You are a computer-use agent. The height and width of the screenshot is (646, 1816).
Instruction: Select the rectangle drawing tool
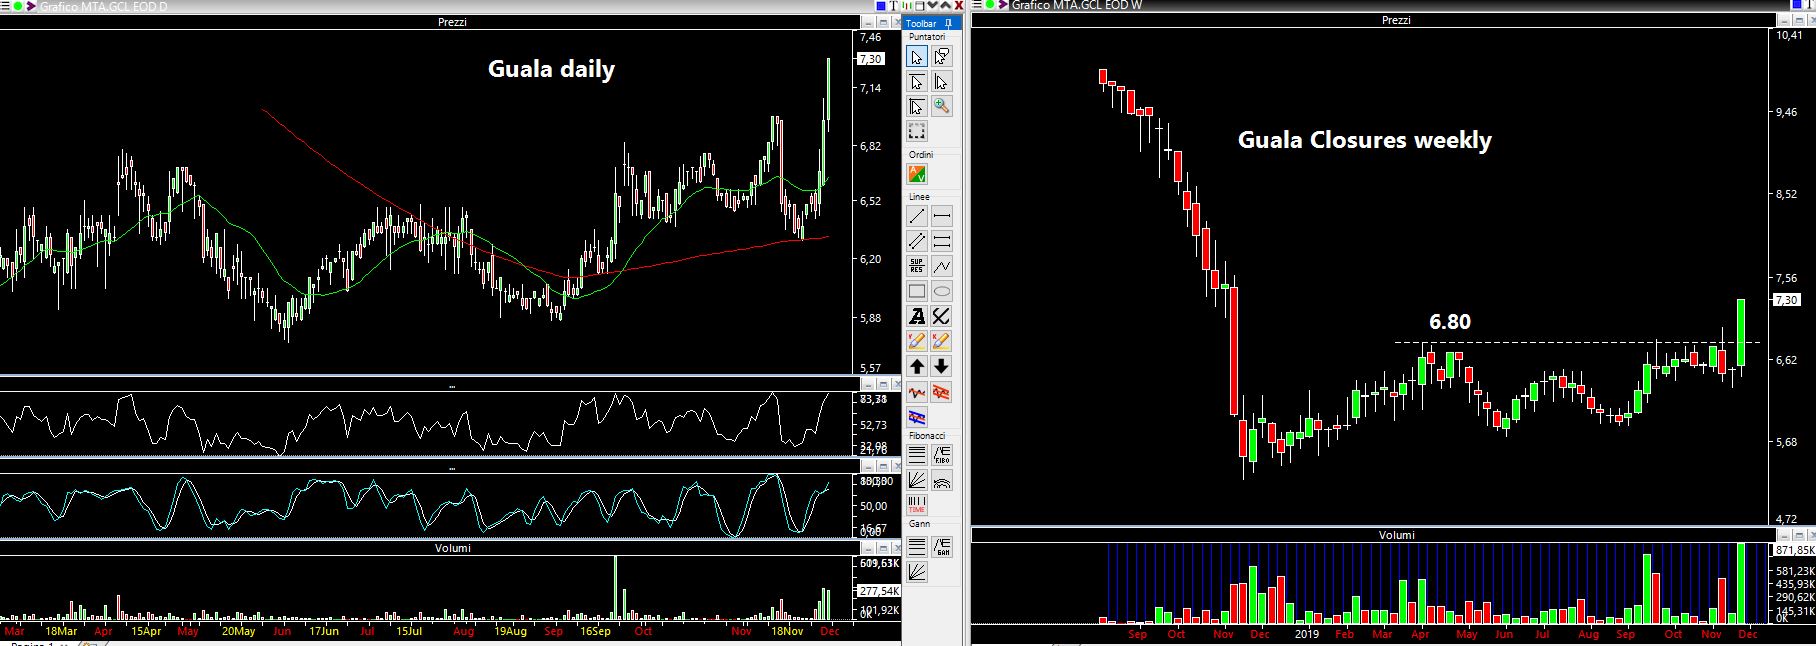[917, 292]
